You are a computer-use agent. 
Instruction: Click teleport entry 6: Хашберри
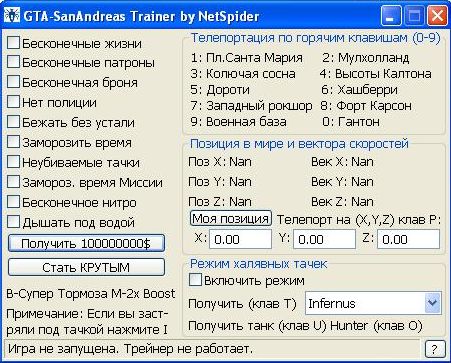[360, 90]
